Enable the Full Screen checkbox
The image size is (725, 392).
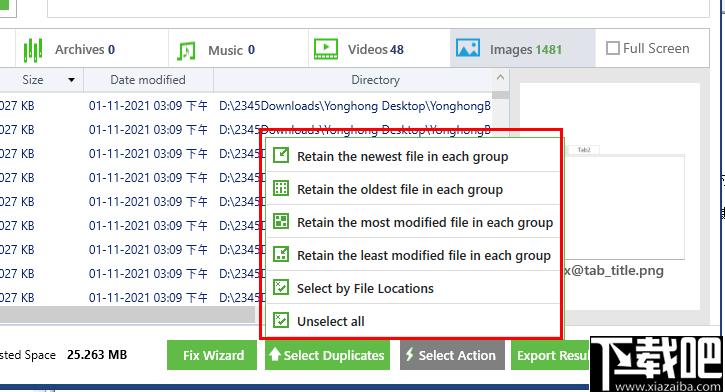tap(613, 48)
